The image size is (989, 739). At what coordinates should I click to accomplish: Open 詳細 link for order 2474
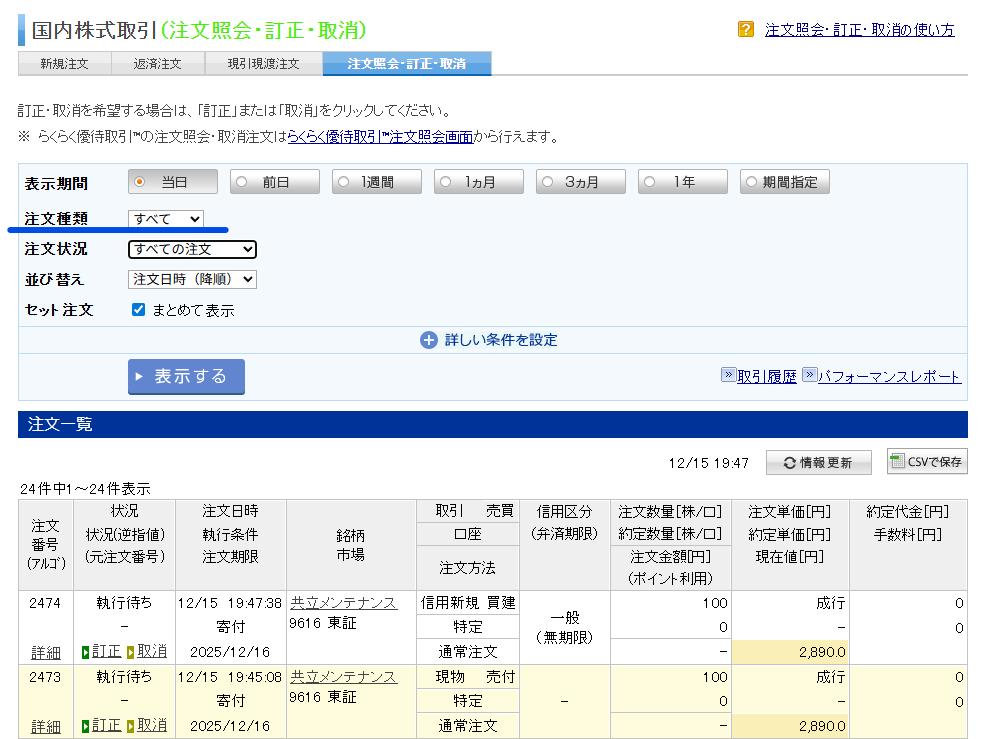[45, 652]
